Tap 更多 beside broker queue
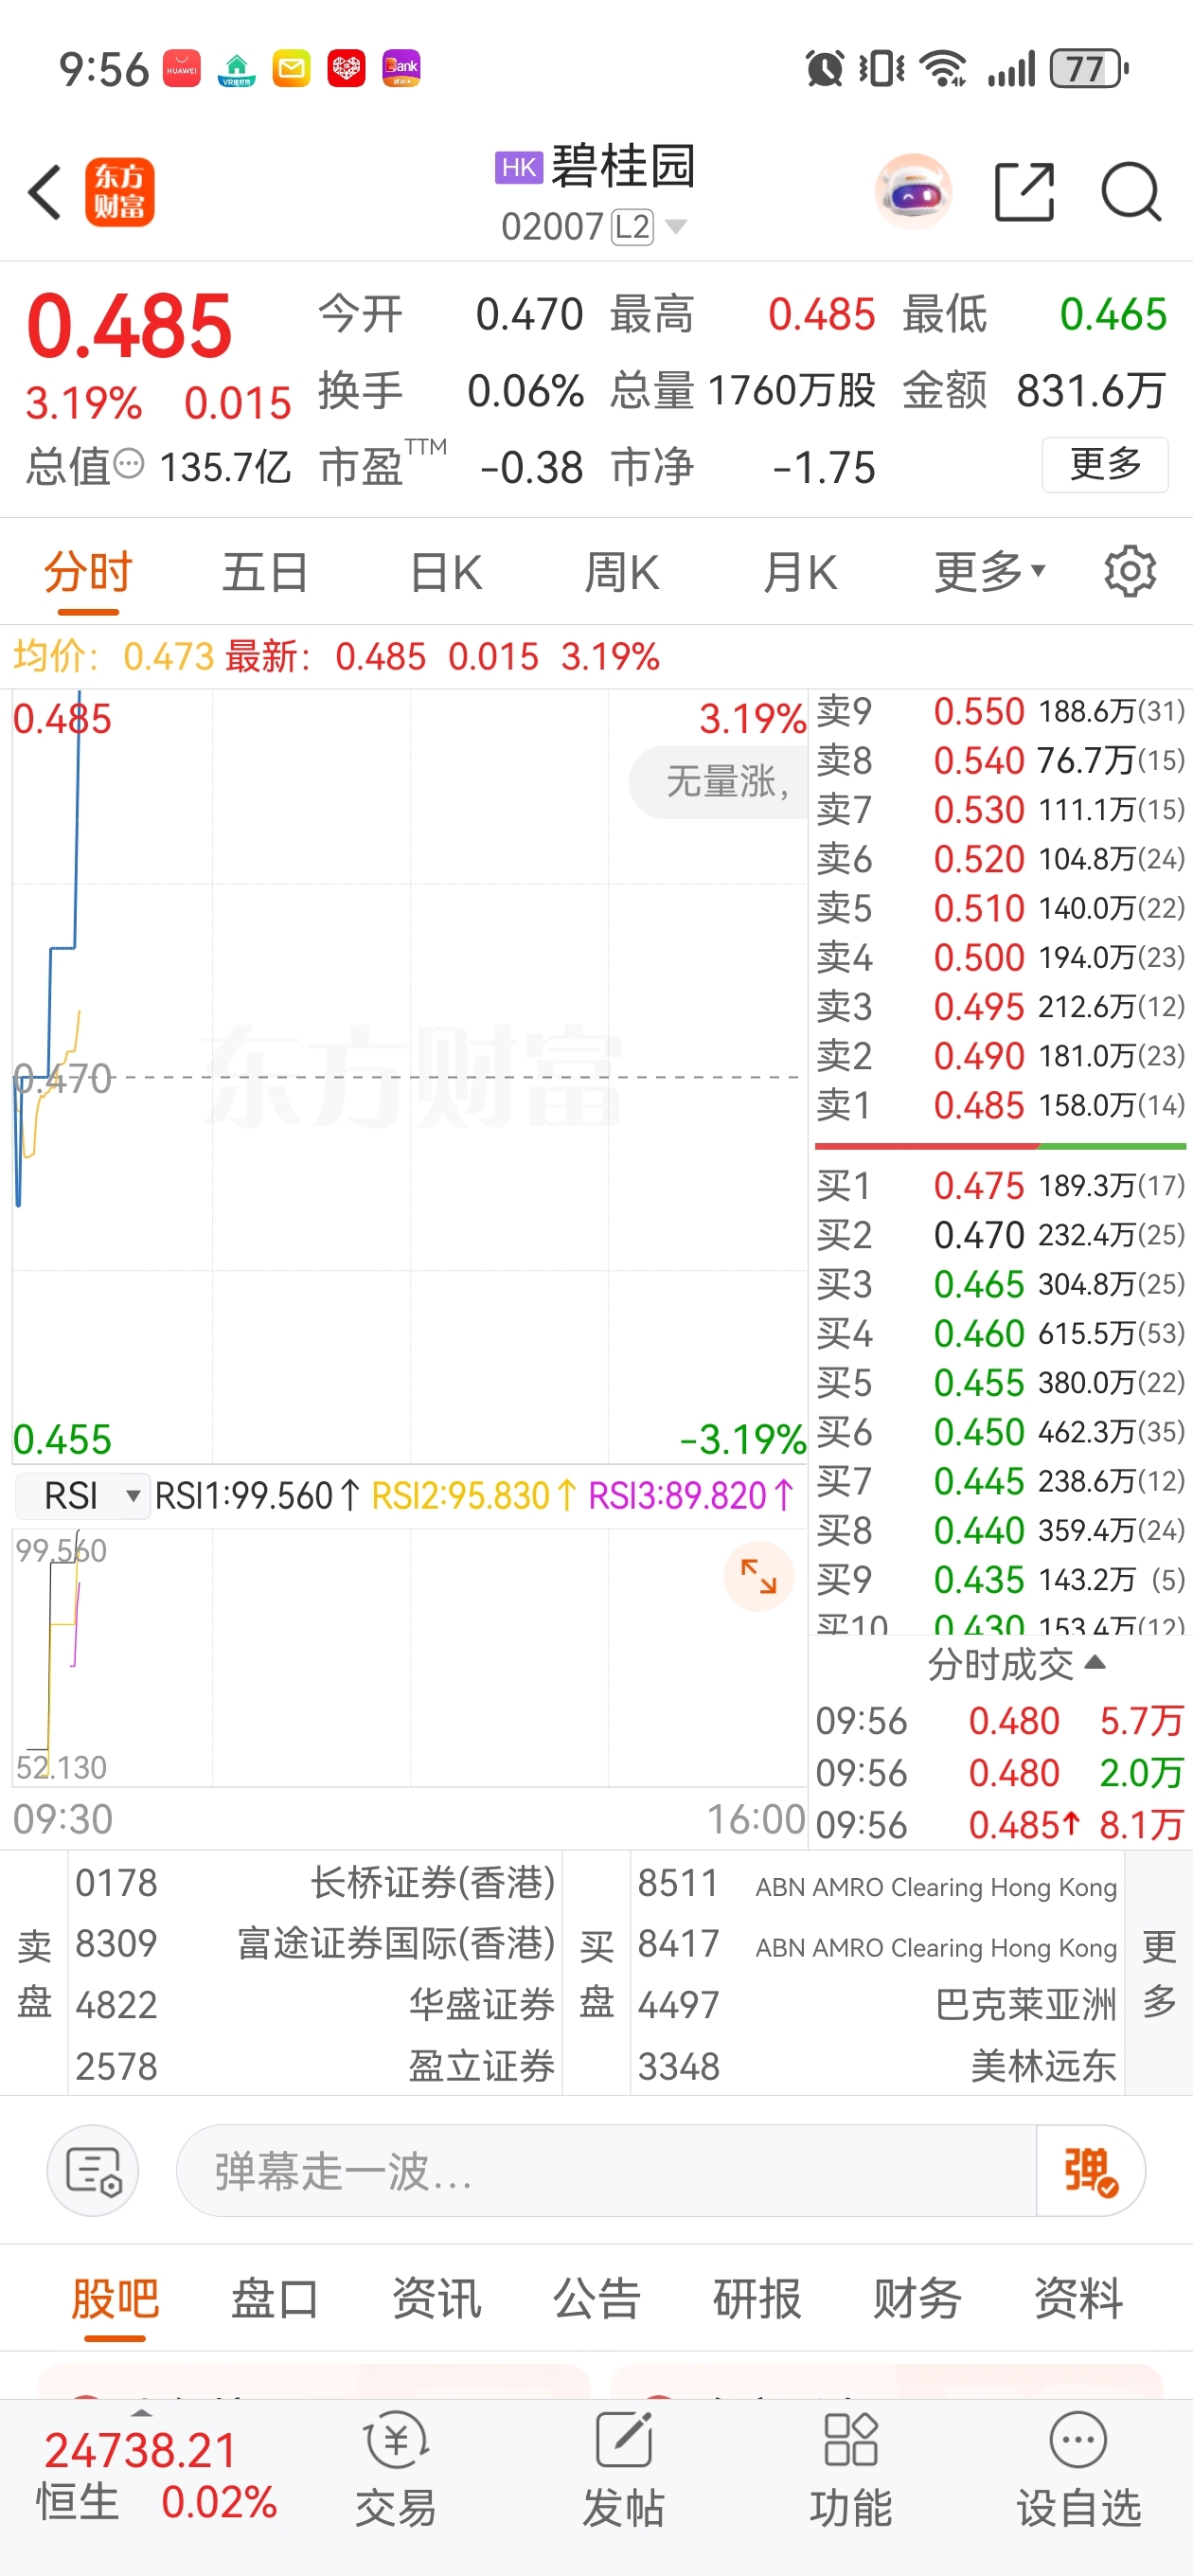Screen dimensions: 1193x2576 click(x=1159, y=1973)
